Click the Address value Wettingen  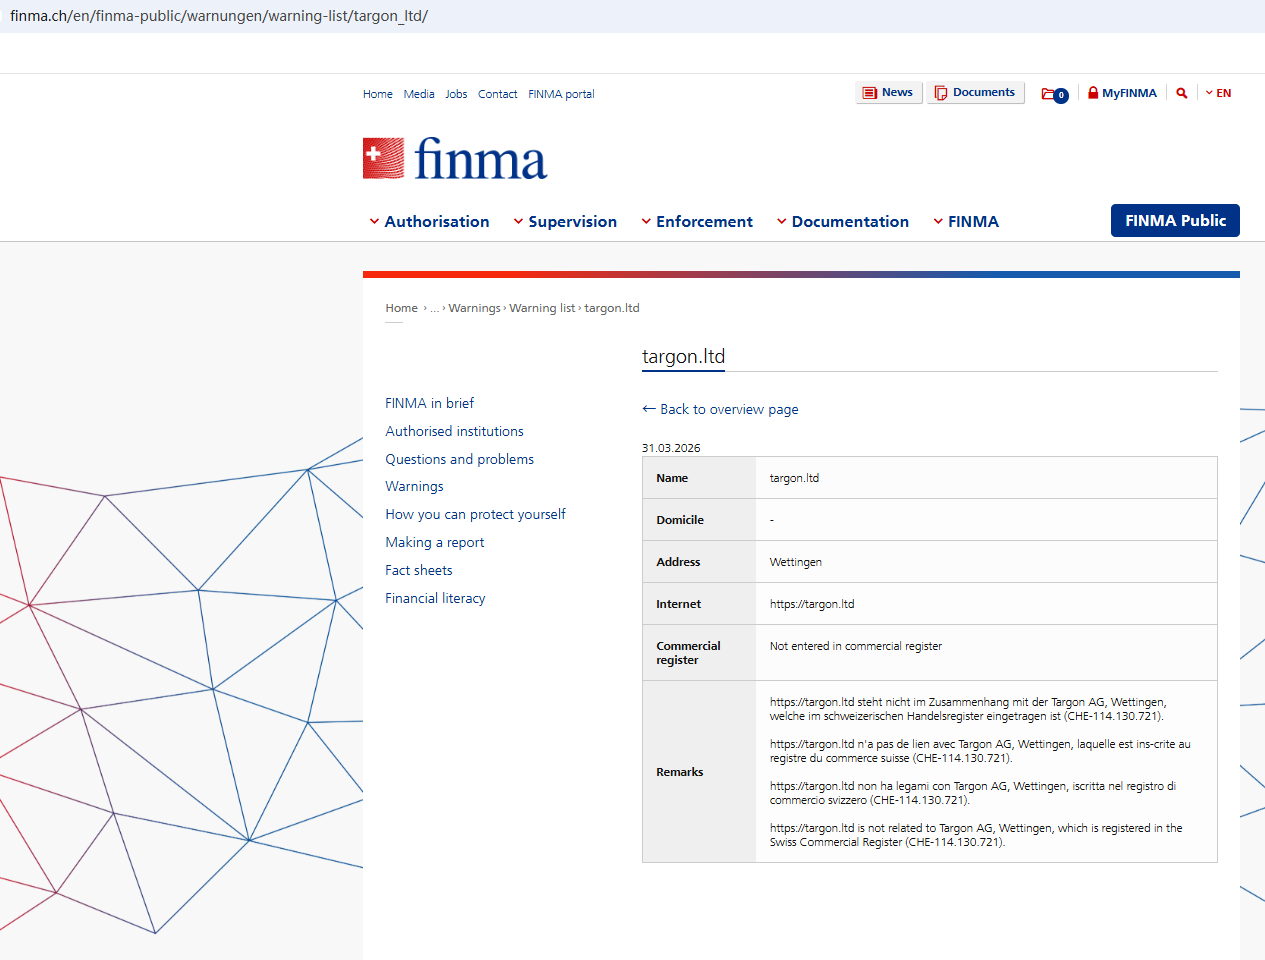(x=796, y=562)
